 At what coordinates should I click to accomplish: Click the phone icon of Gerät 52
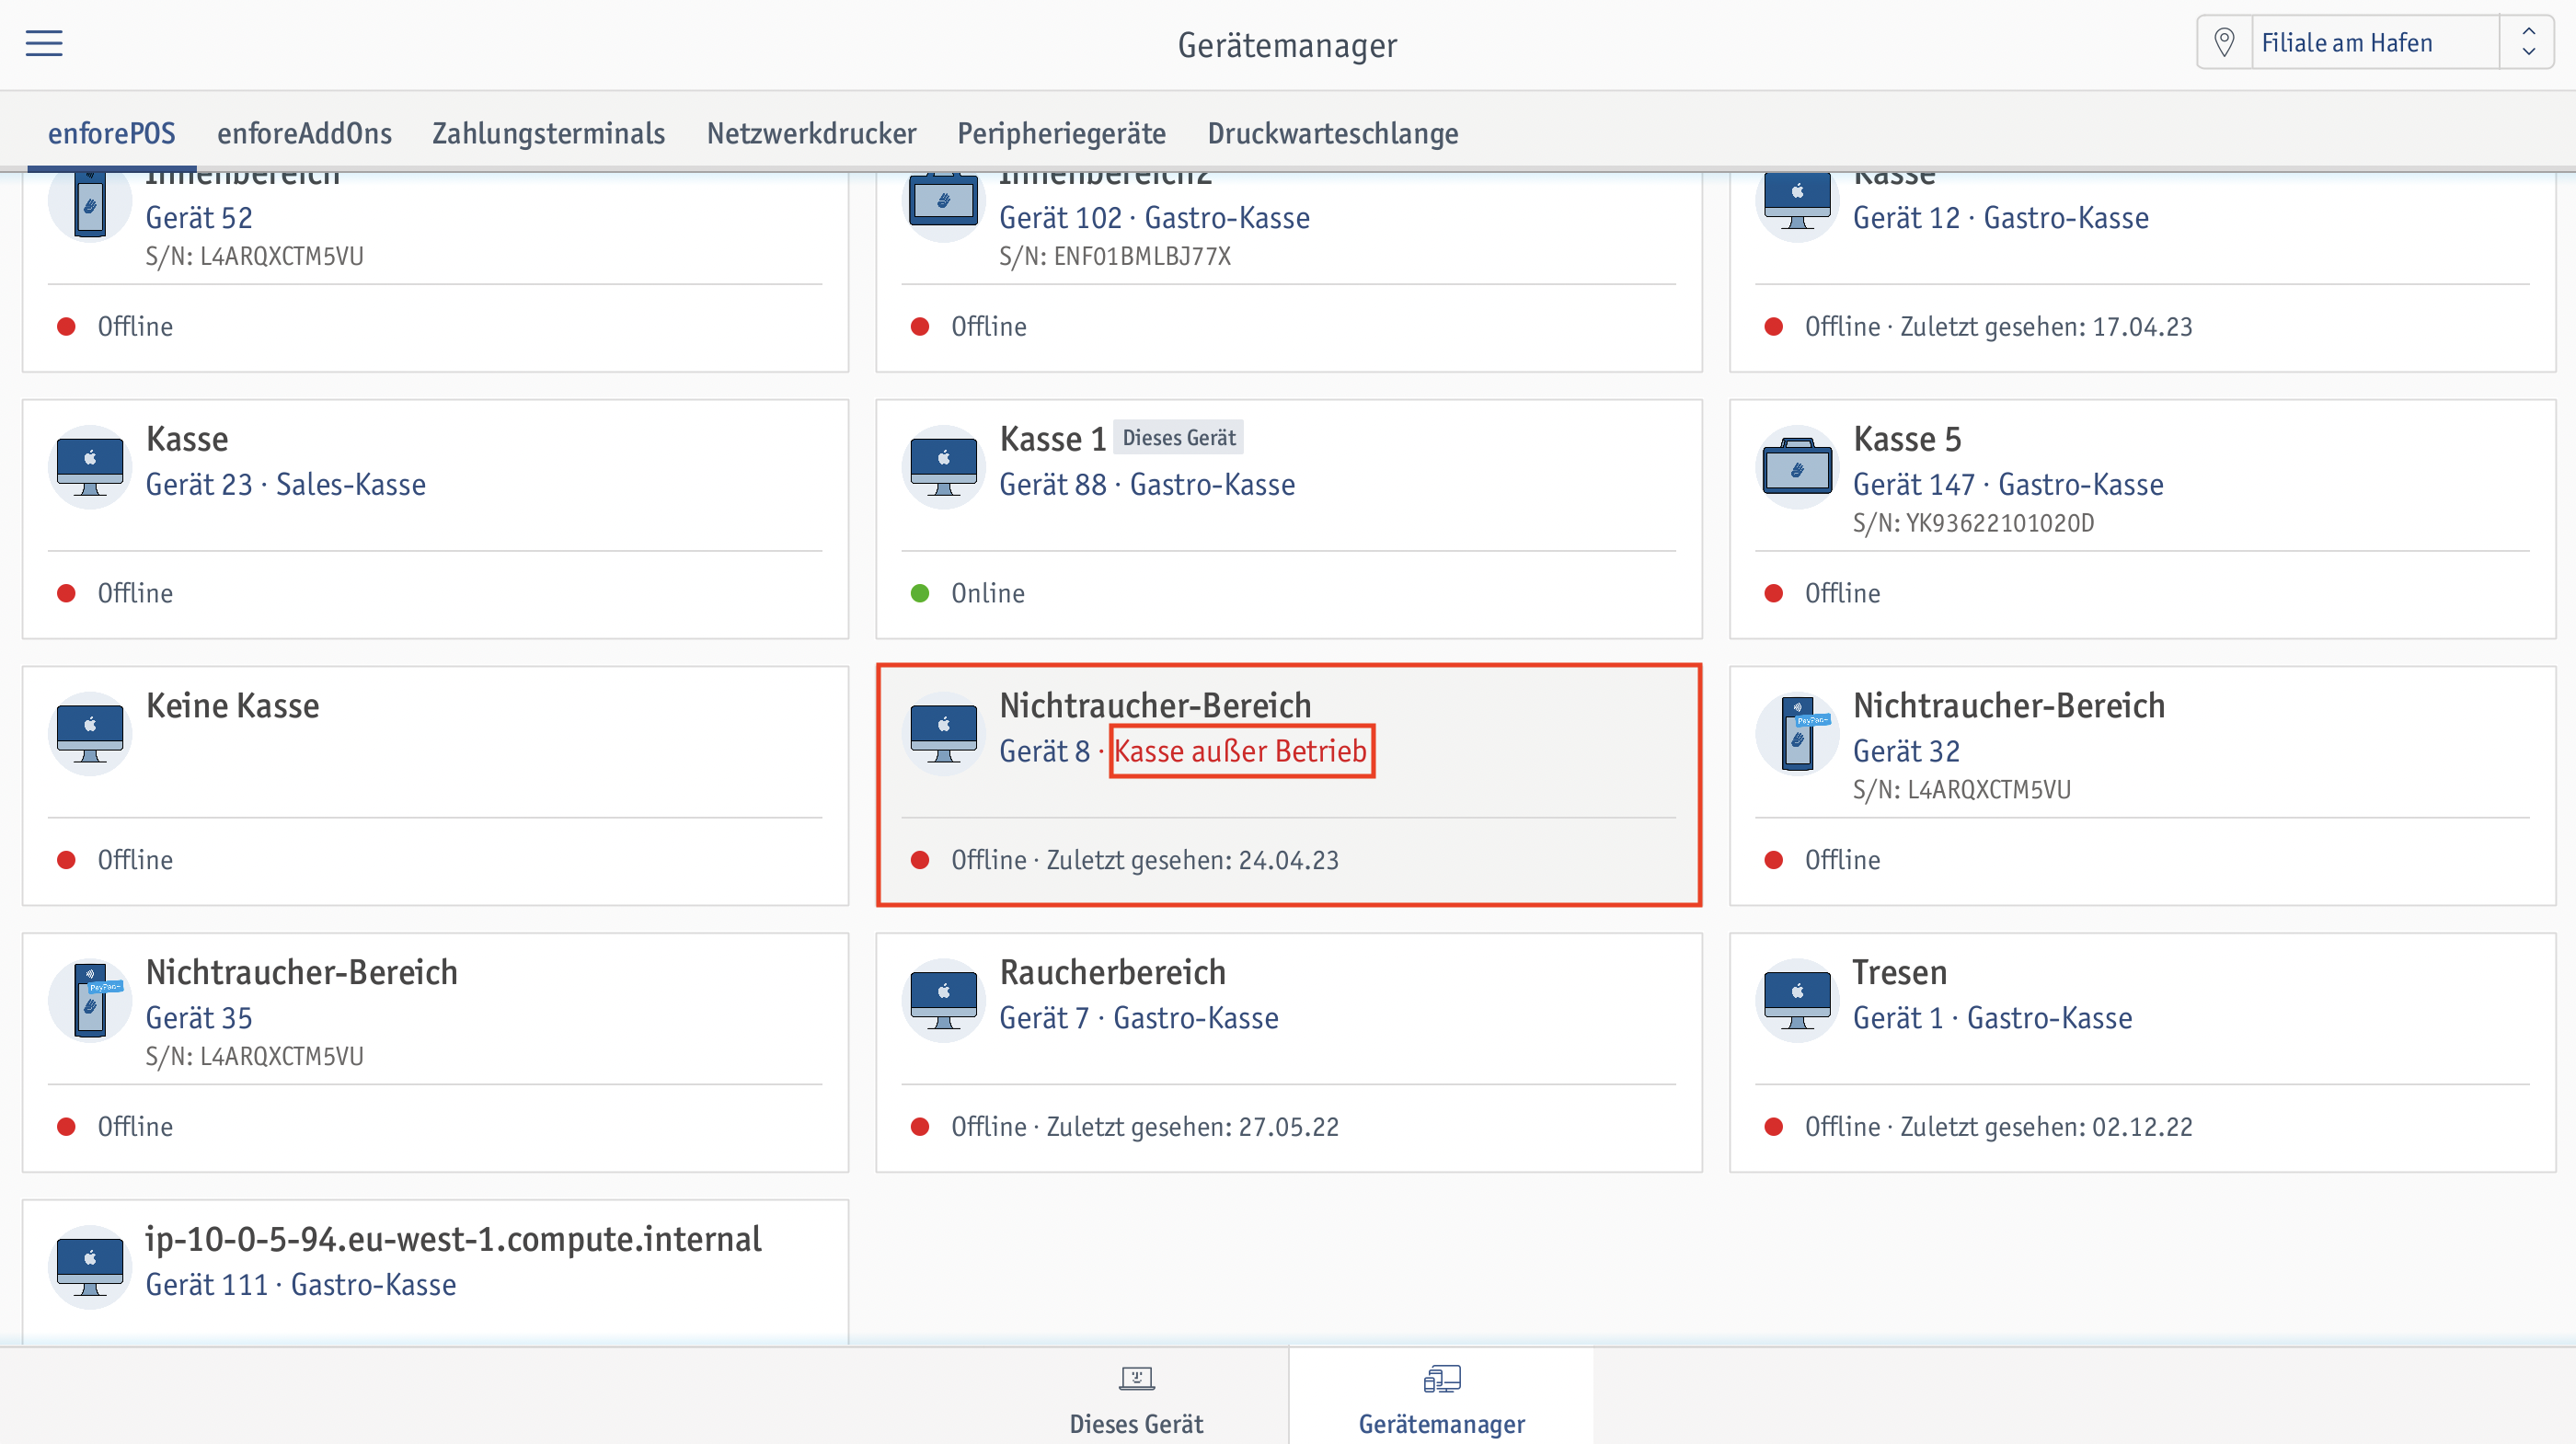(x=90, y=203)
